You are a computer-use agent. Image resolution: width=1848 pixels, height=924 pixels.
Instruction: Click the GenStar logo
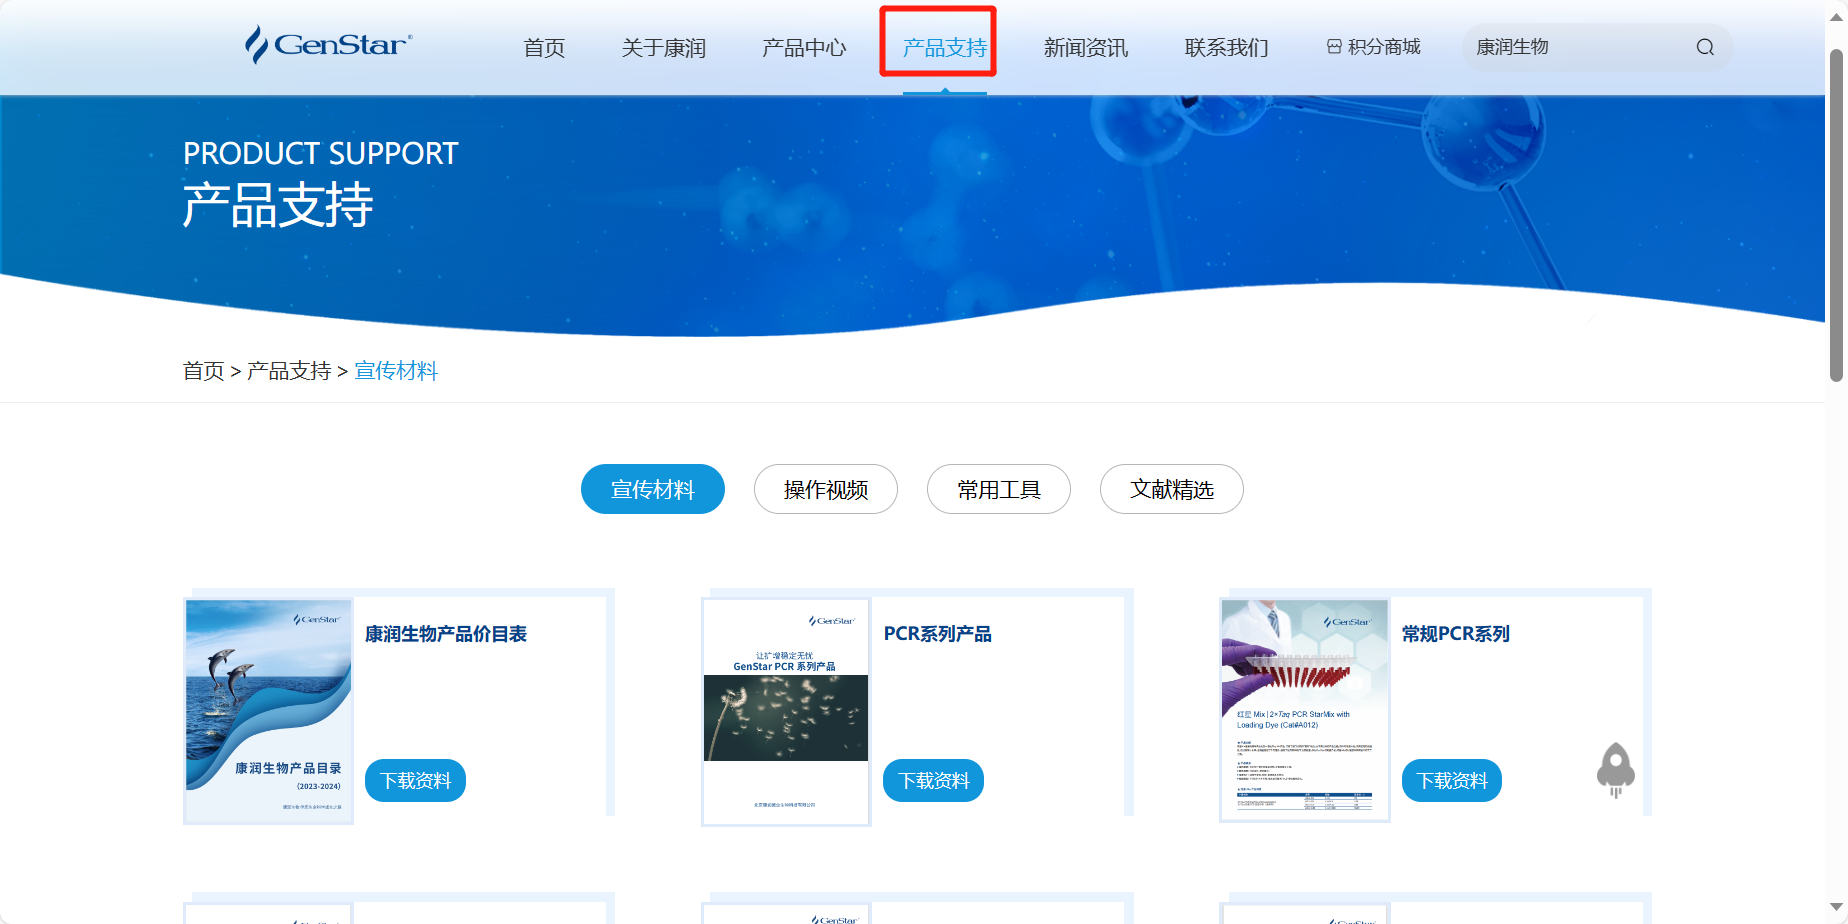coord(328,45)
